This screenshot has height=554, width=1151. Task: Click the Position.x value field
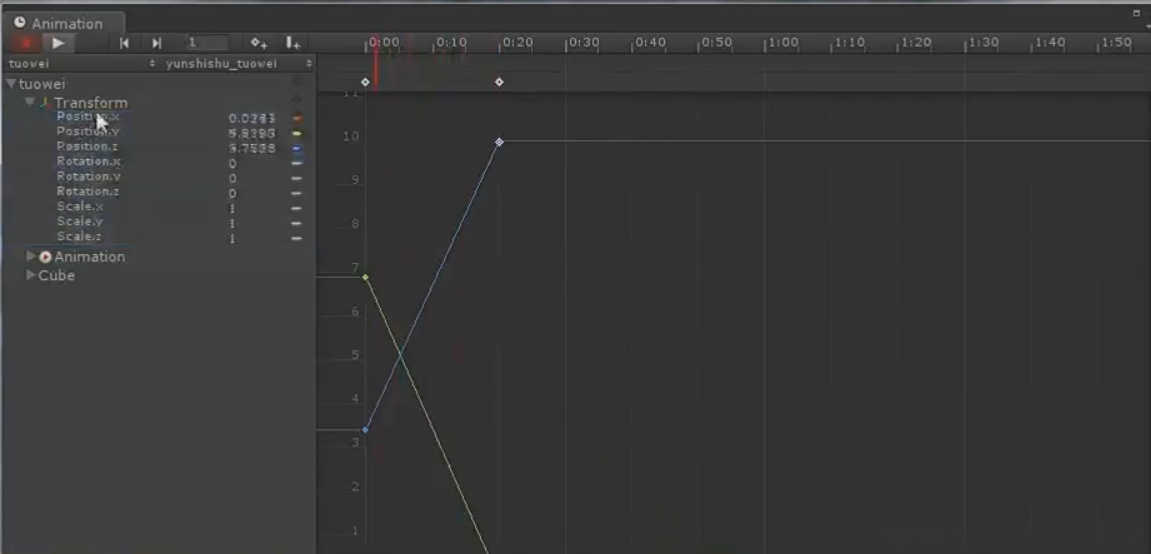(252, 118)
